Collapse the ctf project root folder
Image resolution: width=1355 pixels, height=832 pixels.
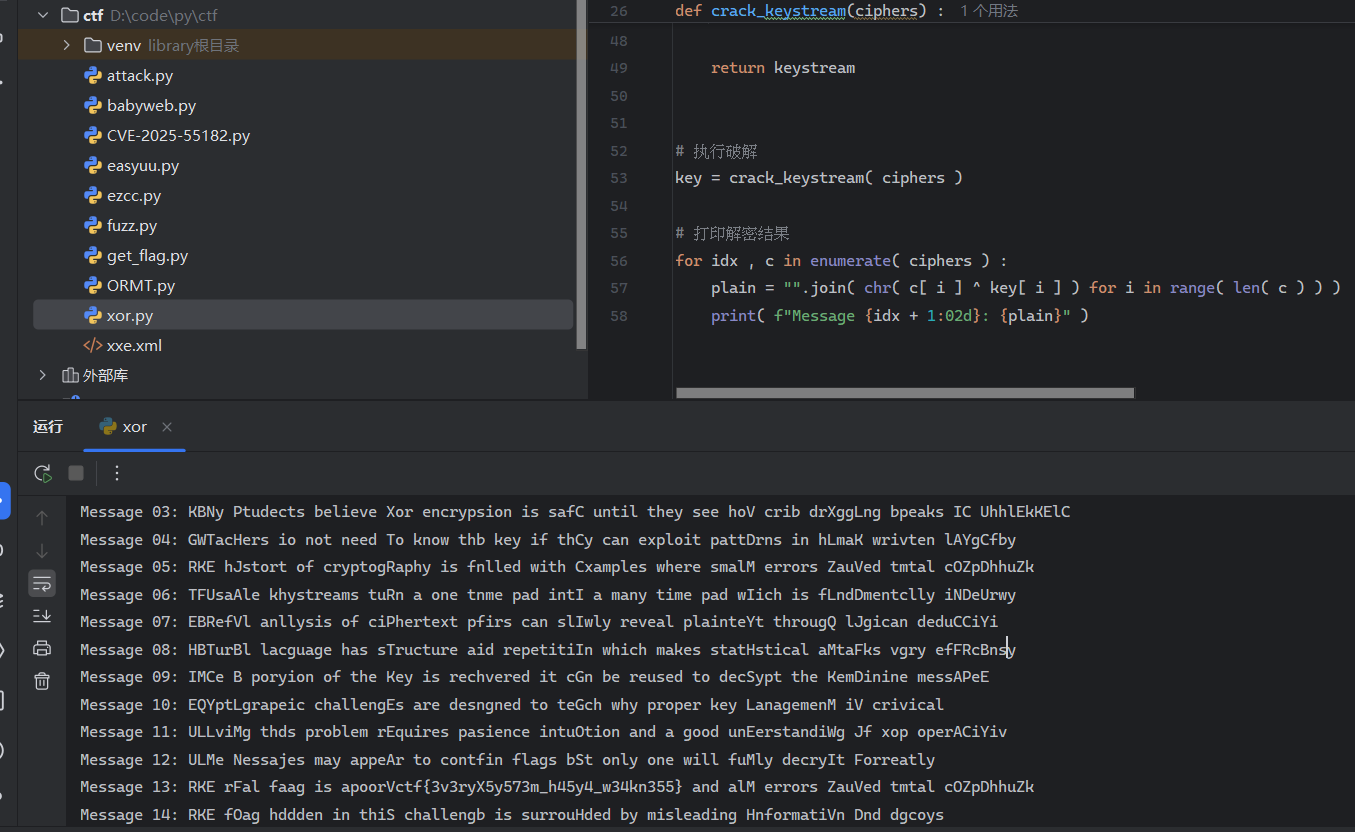pos(42,16)
